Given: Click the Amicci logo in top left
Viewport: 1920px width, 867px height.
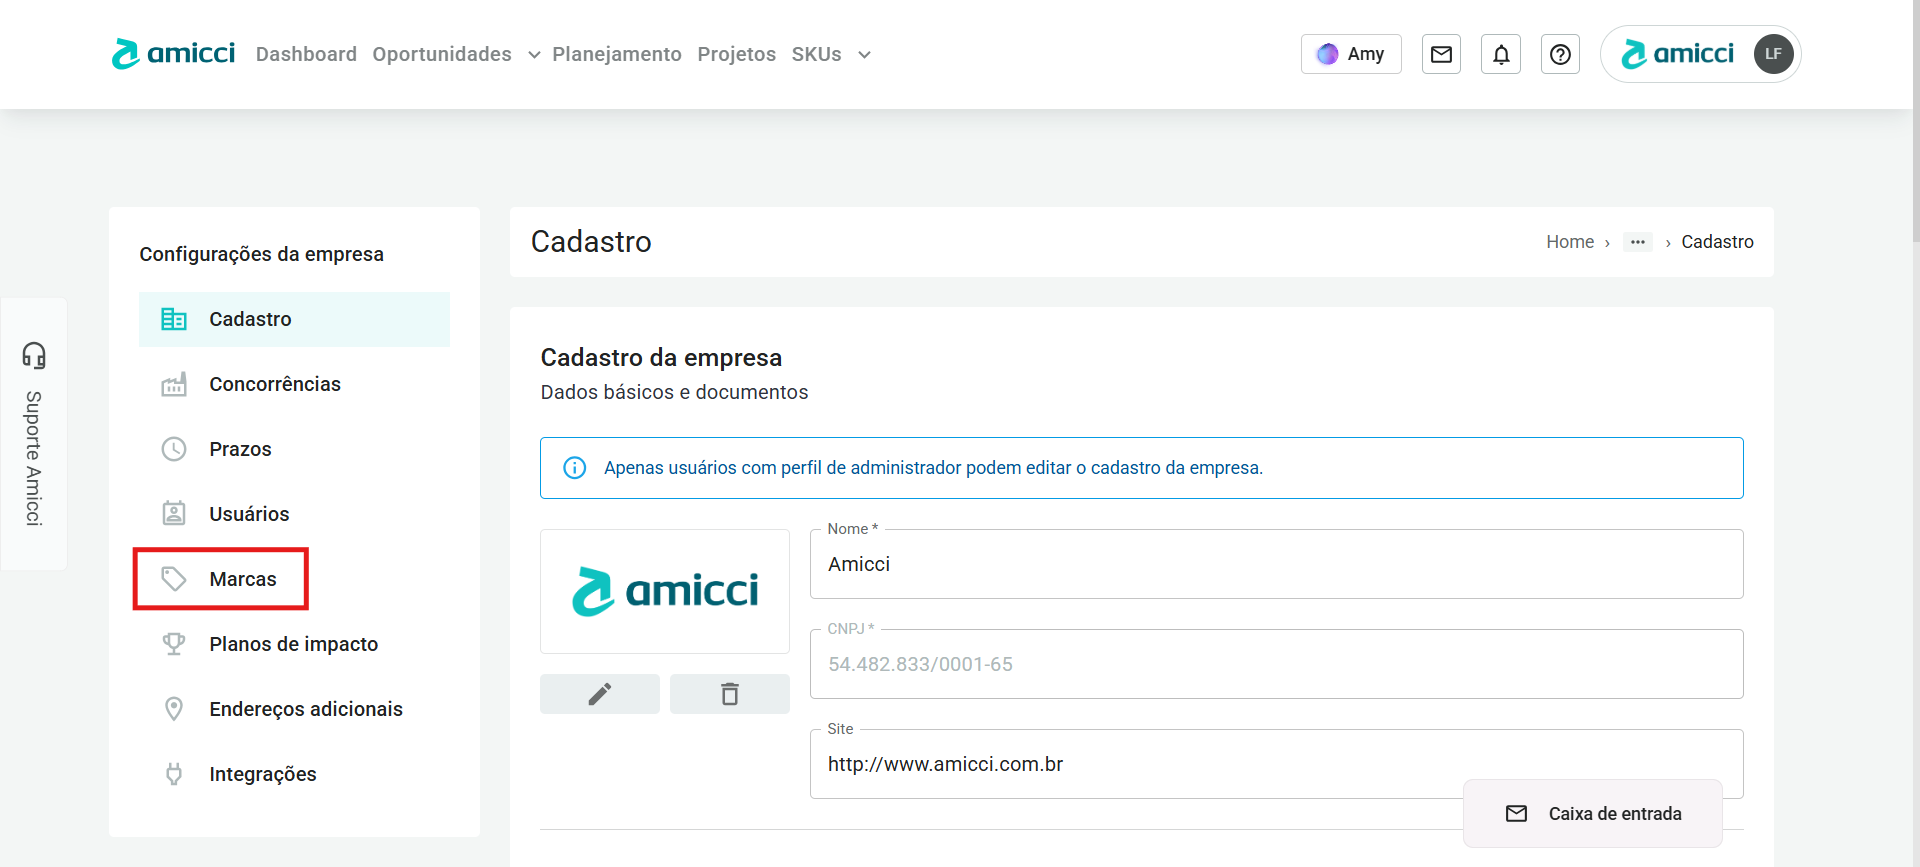Looking at the screenshot, I should [174, 54].
